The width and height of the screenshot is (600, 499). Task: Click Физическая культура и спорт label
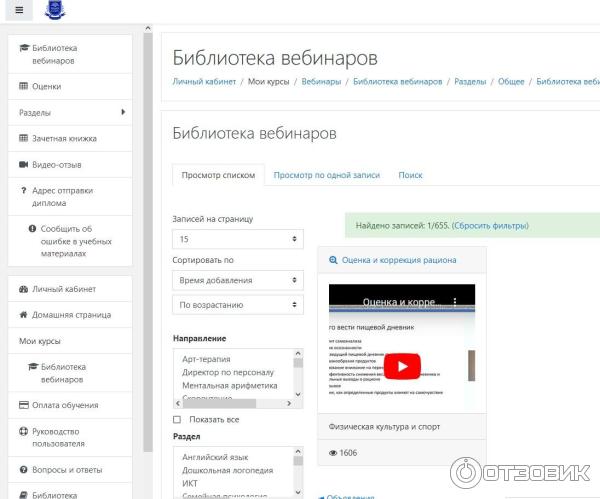pos(384,427)
